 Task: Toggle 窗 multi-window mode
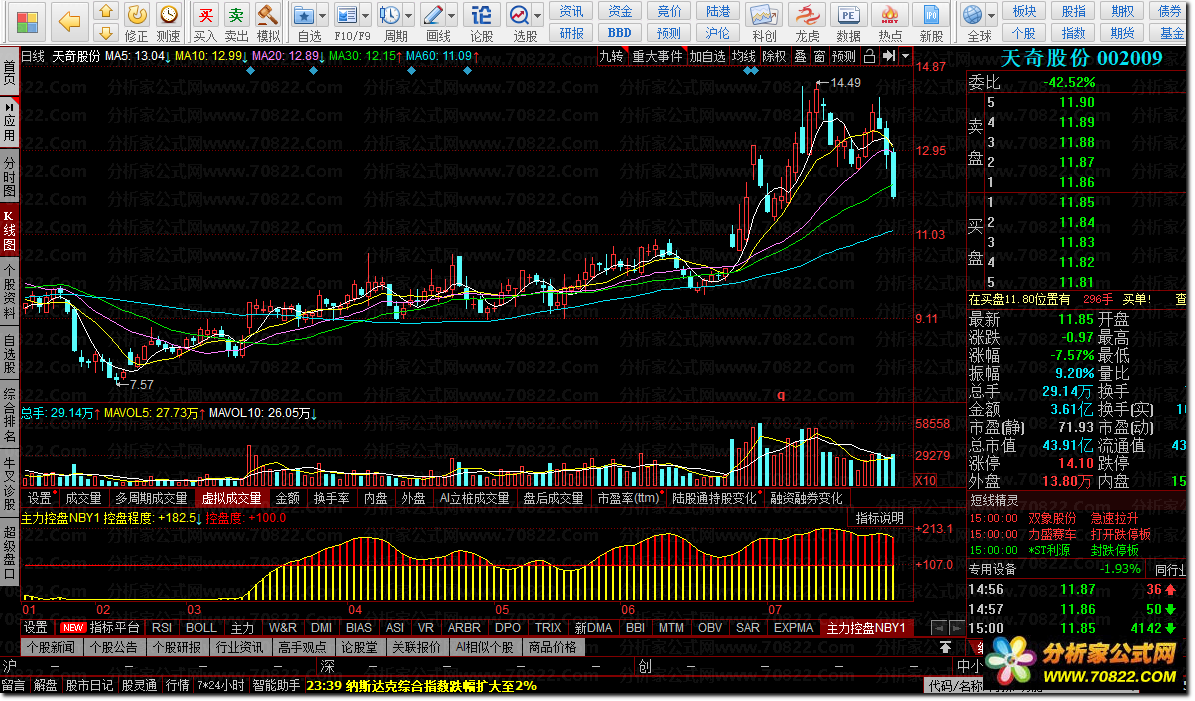click(x=819, y=56)
